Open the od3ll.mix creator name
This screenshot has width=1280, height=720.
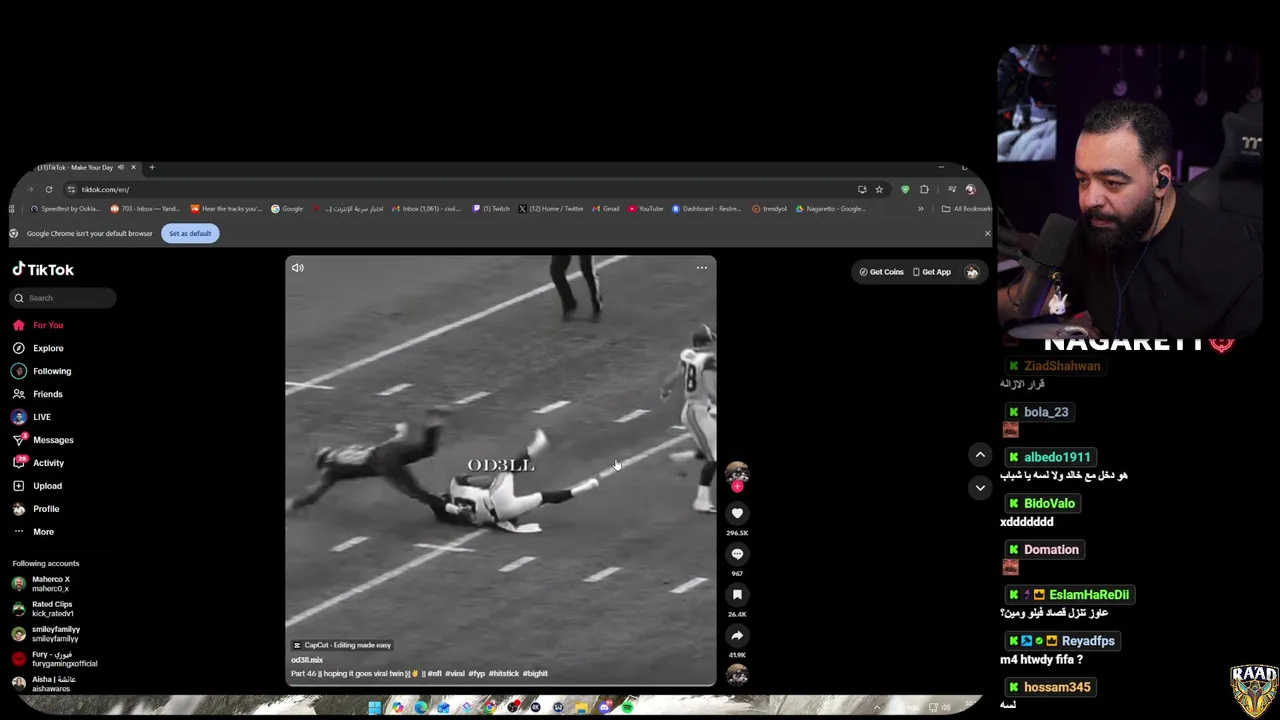(307, 660)
